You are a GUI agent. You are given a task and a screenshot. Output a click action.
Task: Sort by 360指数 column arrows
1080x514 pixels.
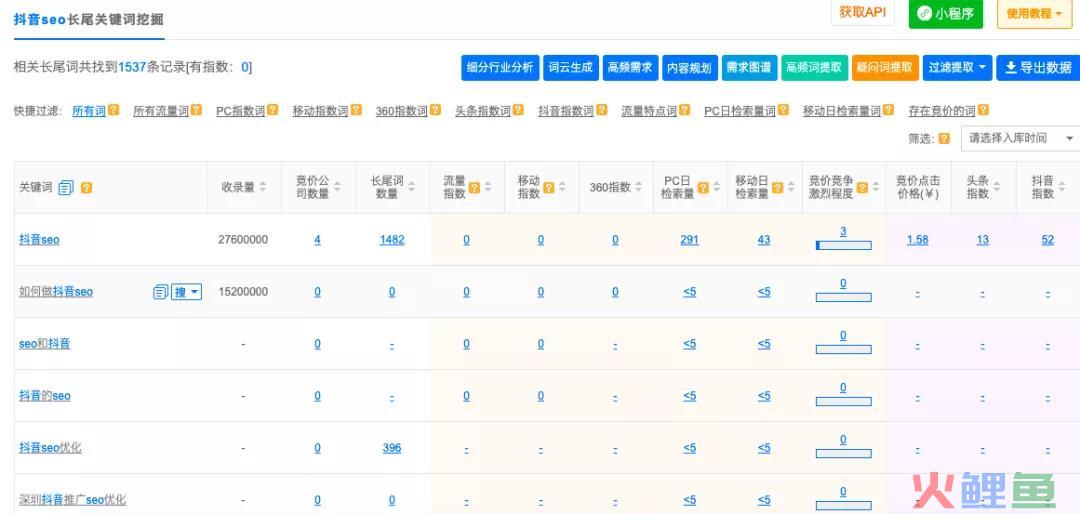637,187
